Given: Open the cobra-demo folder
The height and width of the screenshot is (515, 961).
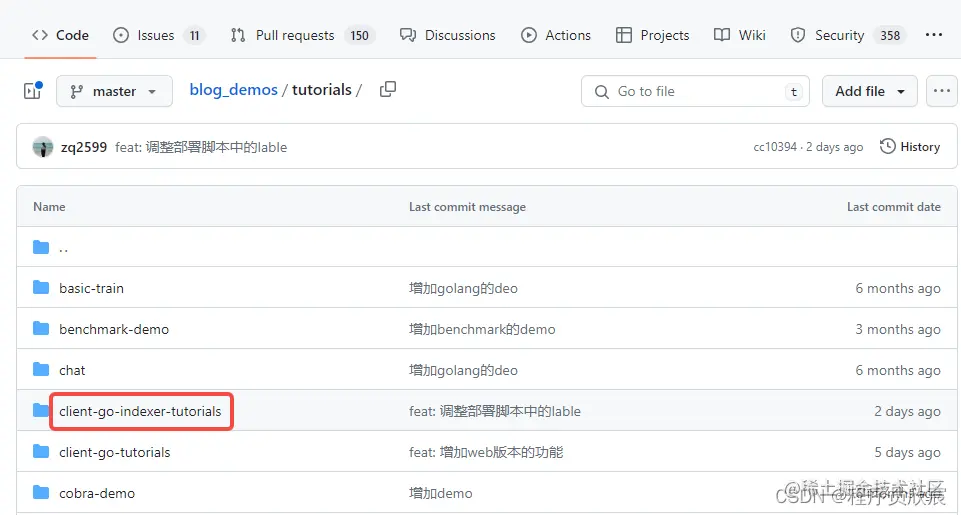Looking at the screenshot, I should (x=97, y=494).
